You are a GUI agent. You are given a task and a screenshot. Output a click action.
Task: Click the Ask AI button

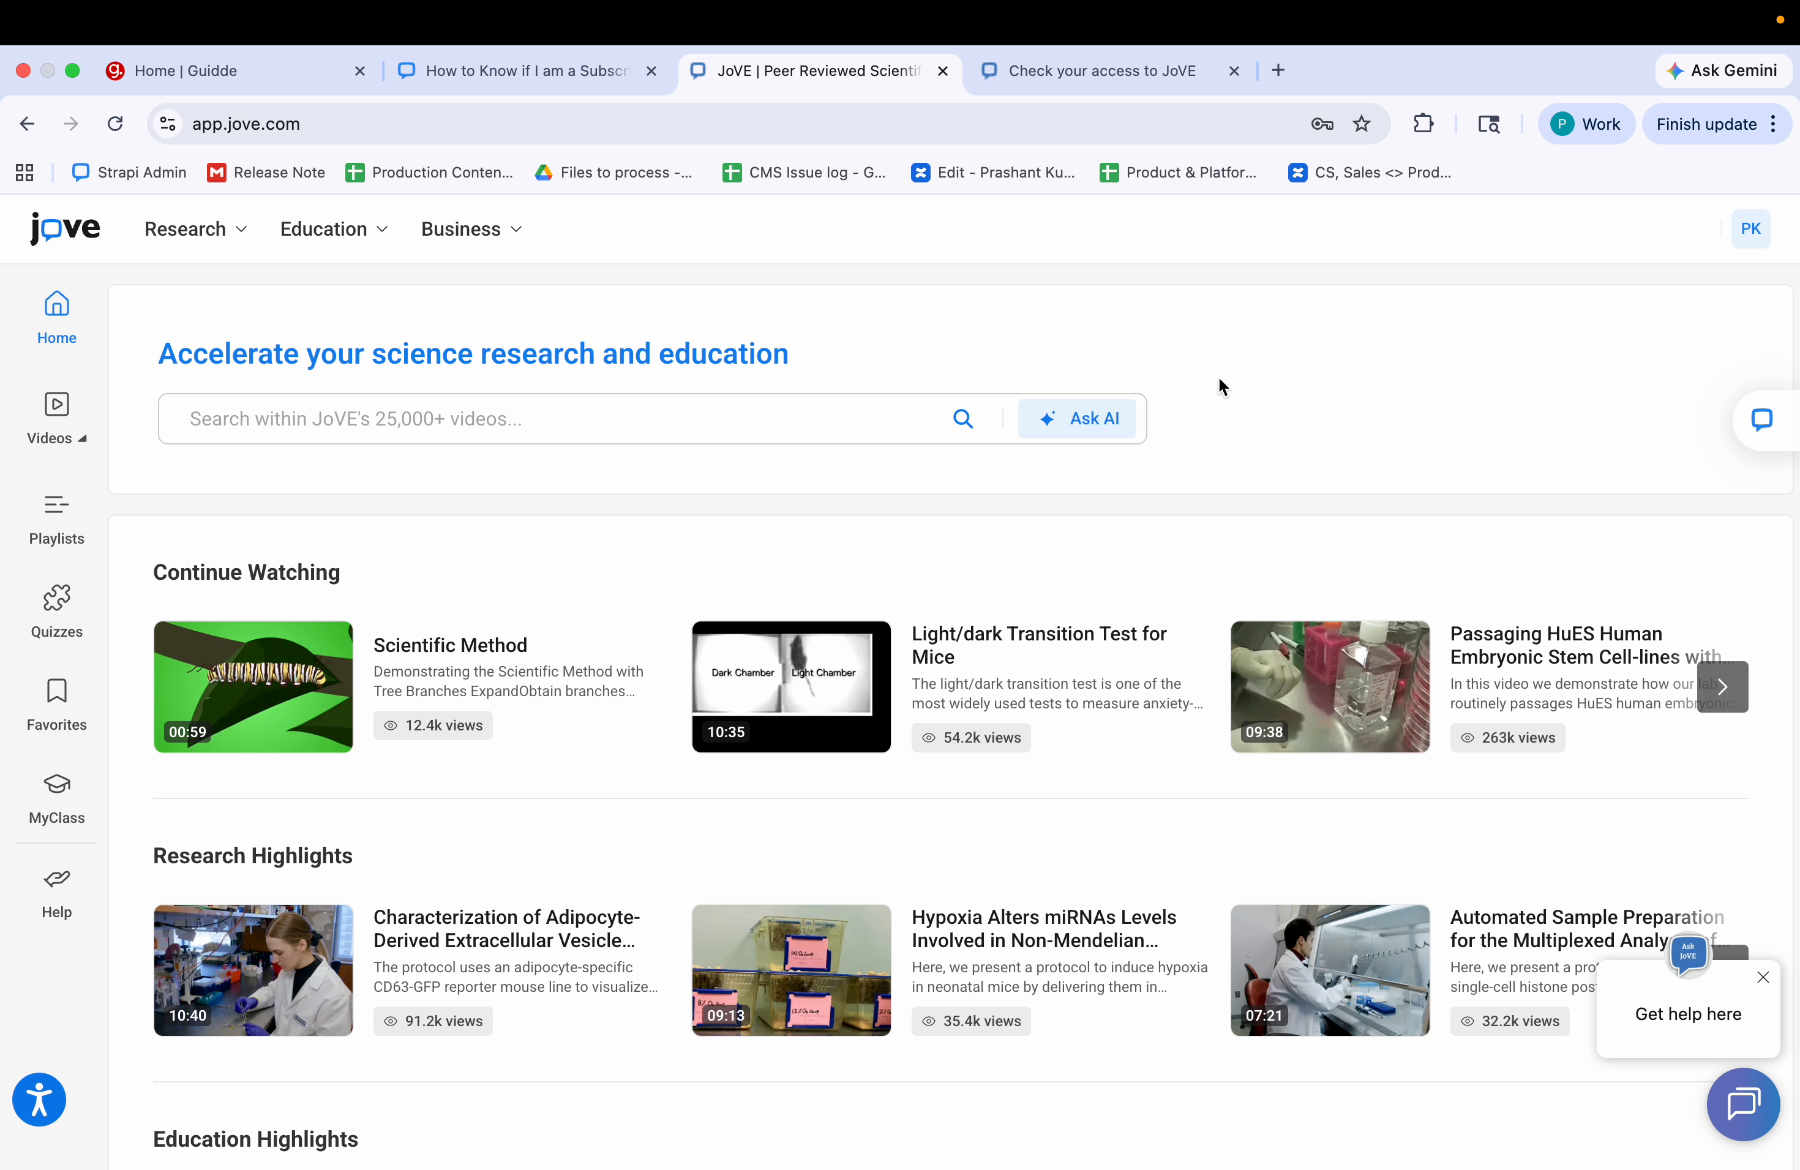click(1078, 419)
